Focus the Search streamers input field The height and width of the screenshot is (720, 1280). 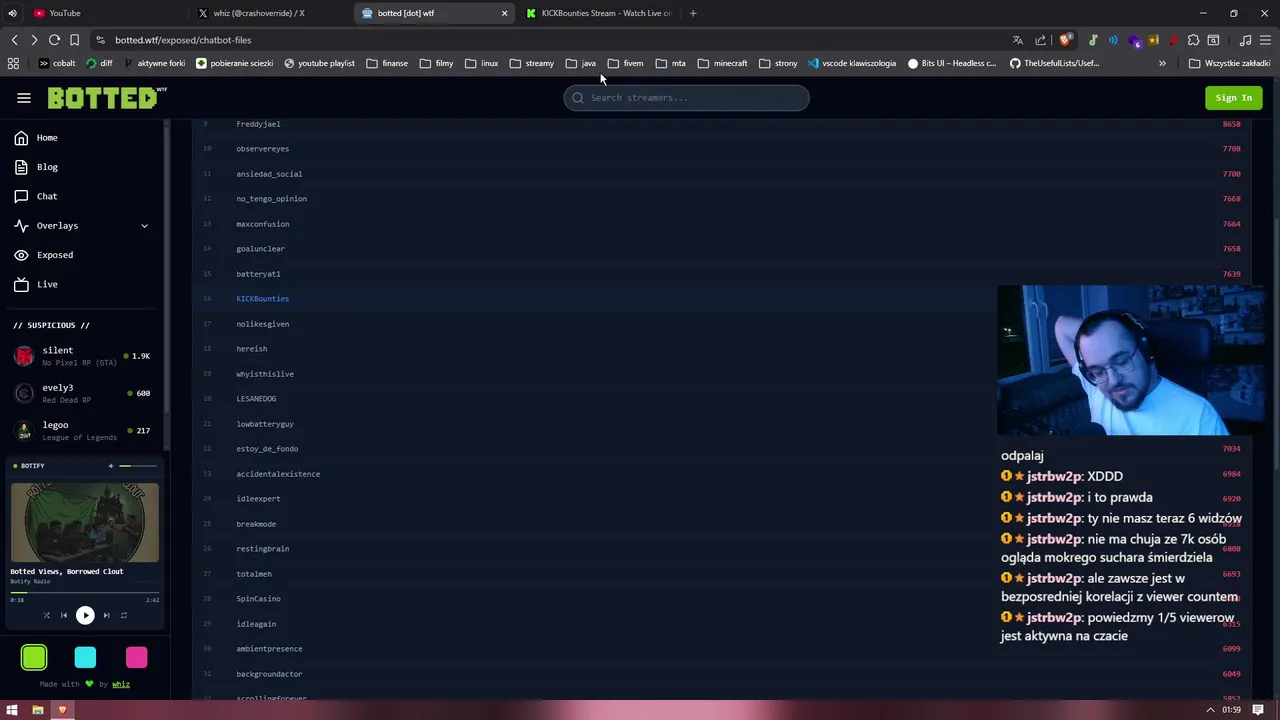(x=686, y=98)
